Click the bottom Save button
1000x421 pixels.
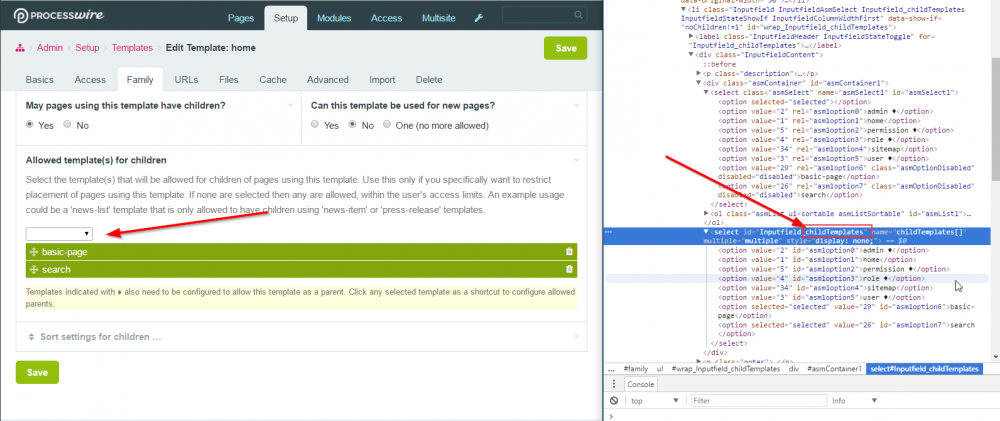(x=37, y=373)
